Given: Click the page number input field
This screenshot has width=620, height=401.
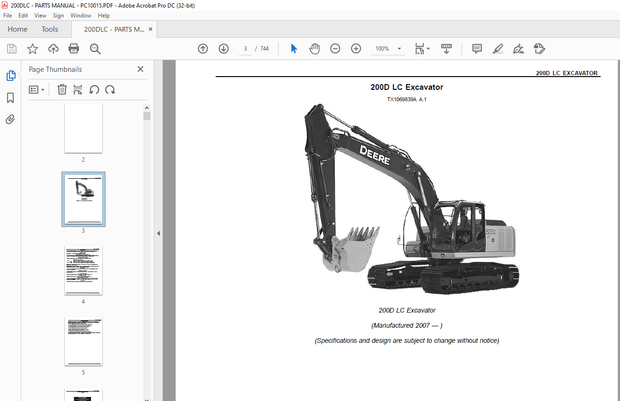Looking at the screenshot, I should (x=245, y=49).
